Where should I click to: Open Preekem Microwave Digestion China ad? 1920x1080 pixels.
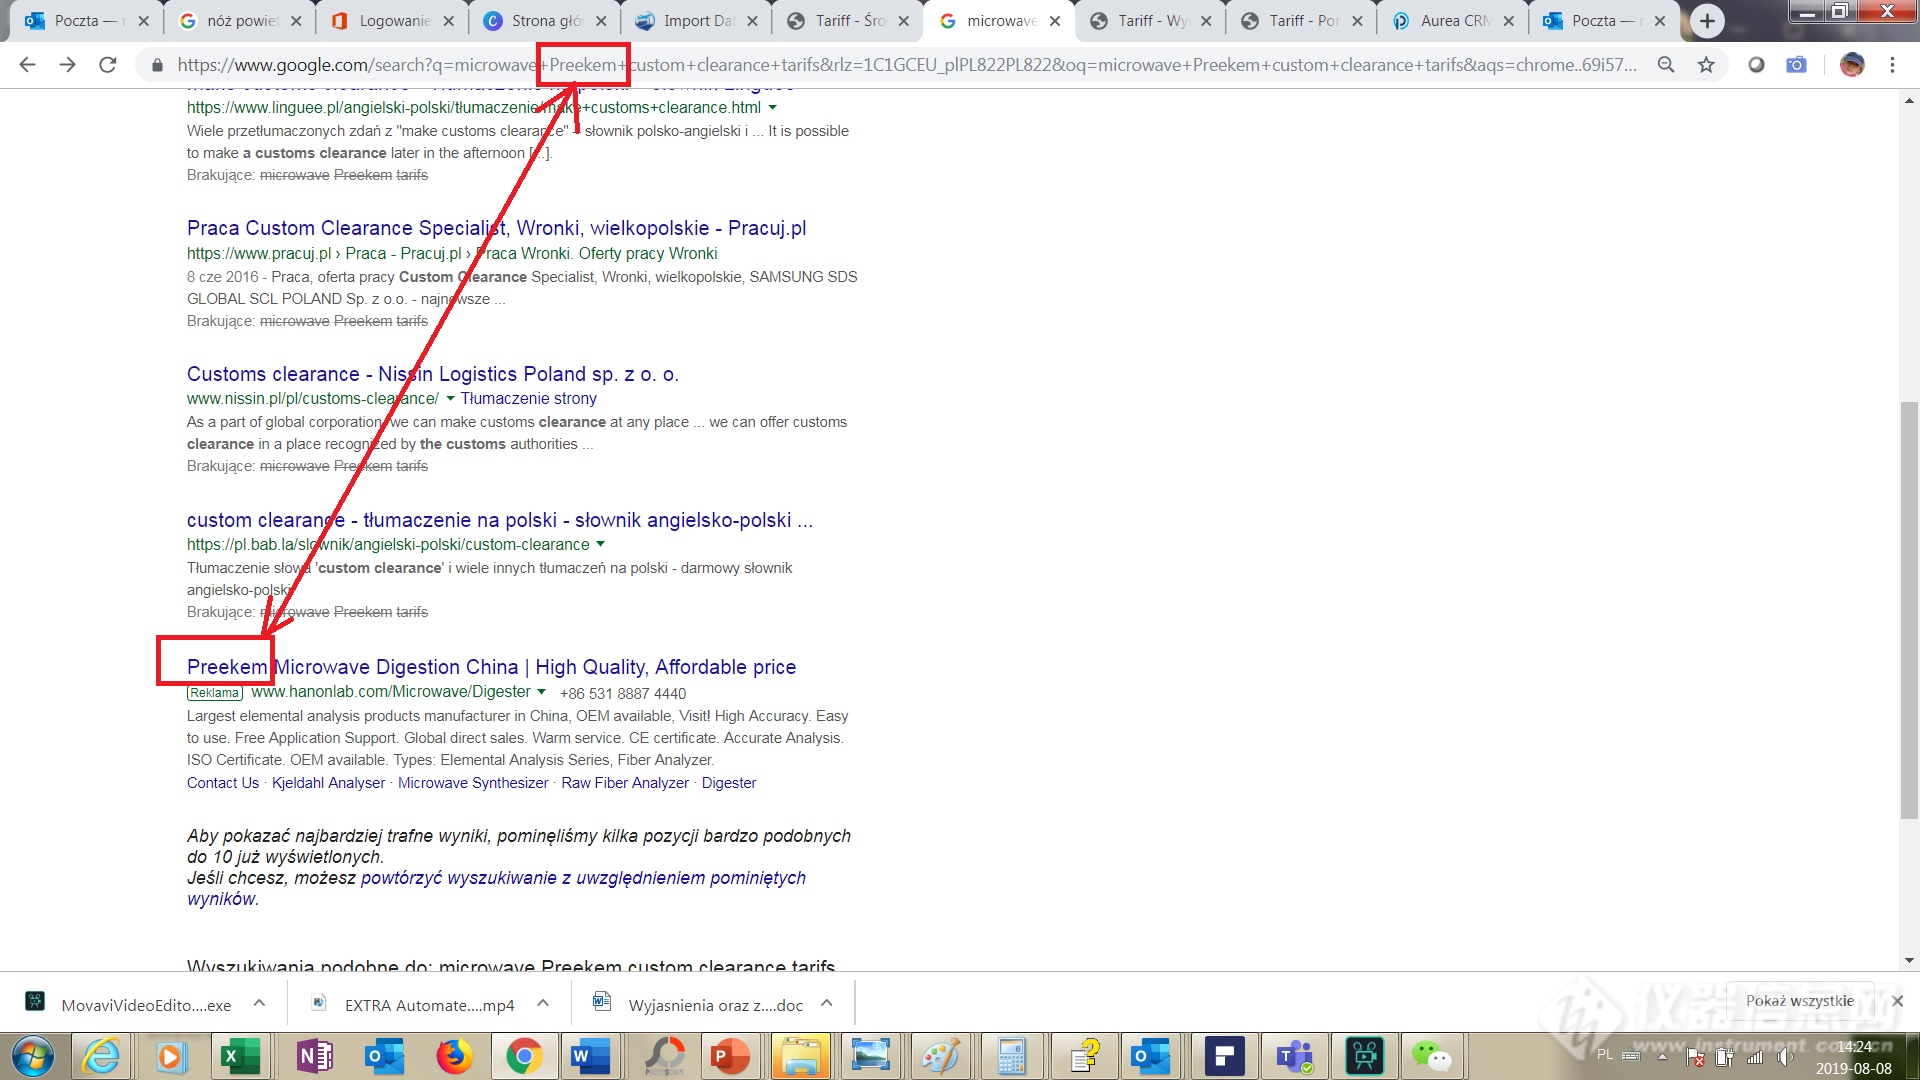[491, 667]
